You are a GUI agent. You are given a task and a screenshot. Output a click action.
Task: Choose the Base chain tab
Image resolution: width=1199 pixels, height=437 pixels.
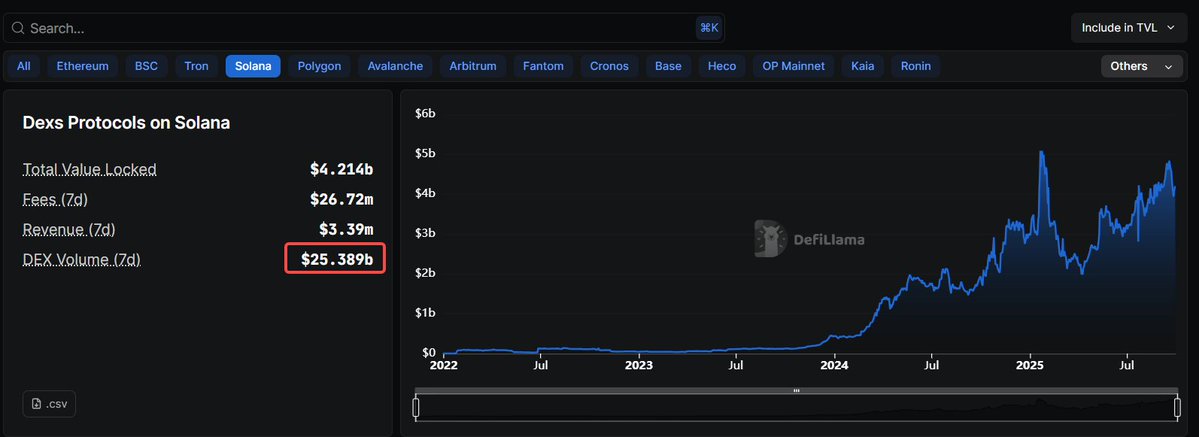[x=668, y=66]
